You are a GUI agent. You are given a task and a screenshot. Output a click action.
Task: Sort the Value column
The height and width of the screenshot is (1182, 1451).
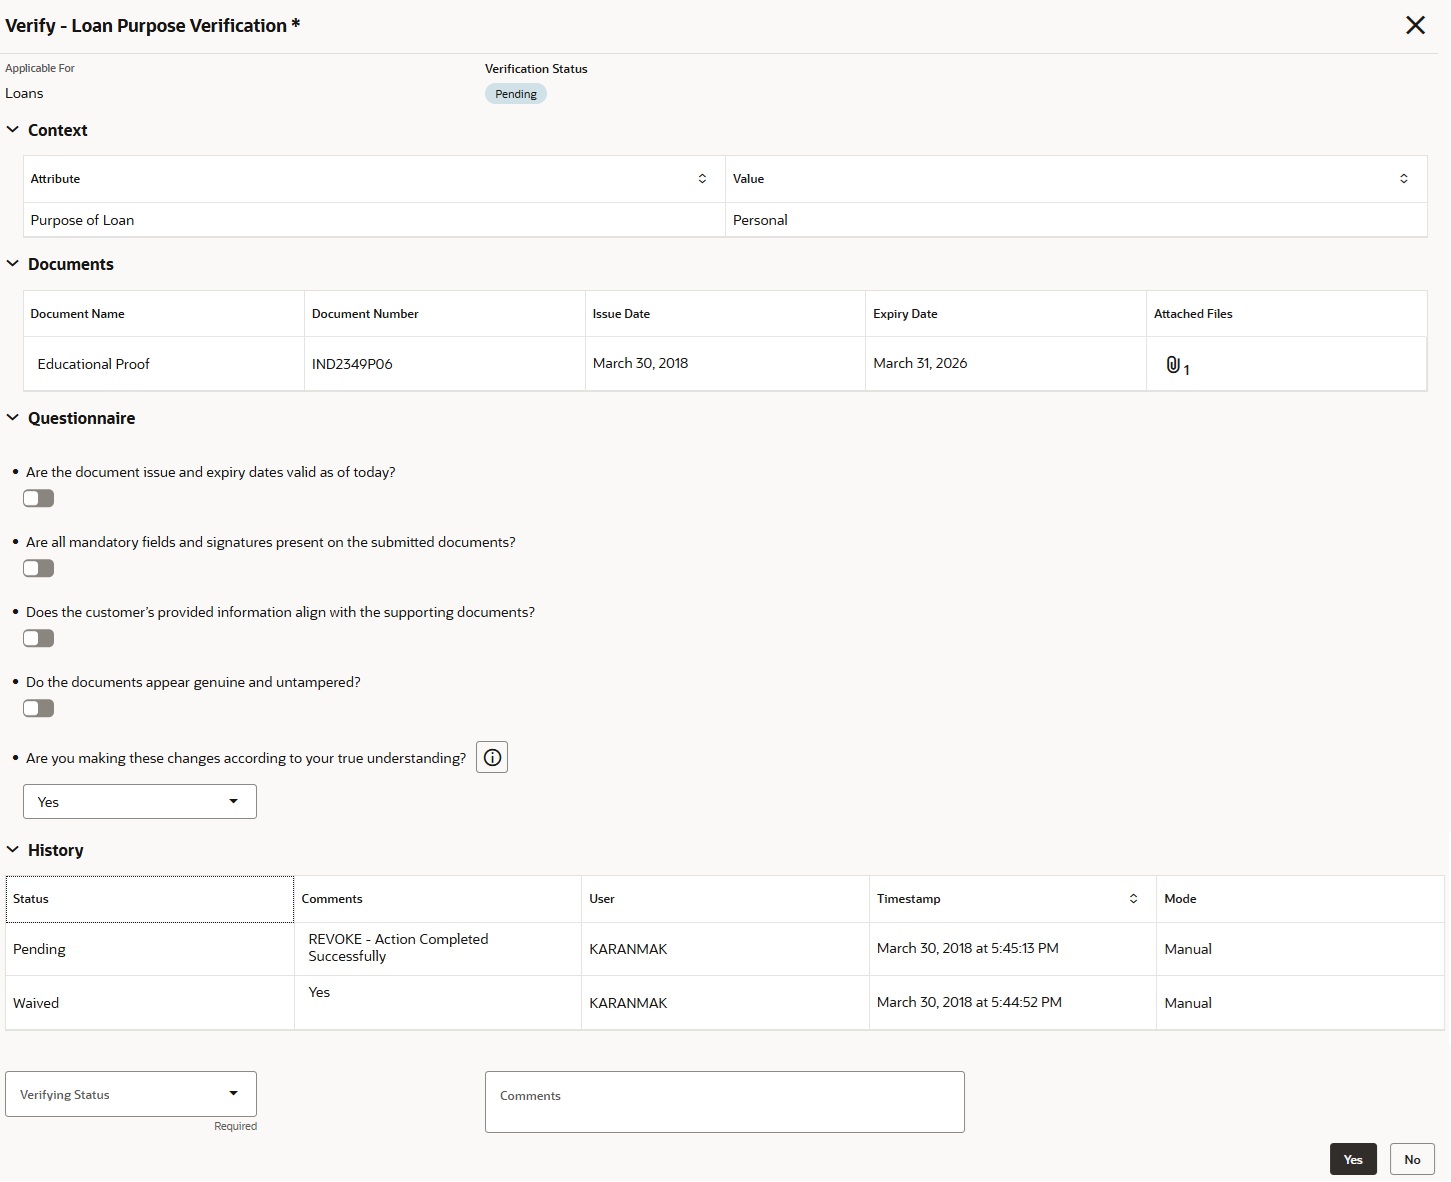(x=1404, y=179)
